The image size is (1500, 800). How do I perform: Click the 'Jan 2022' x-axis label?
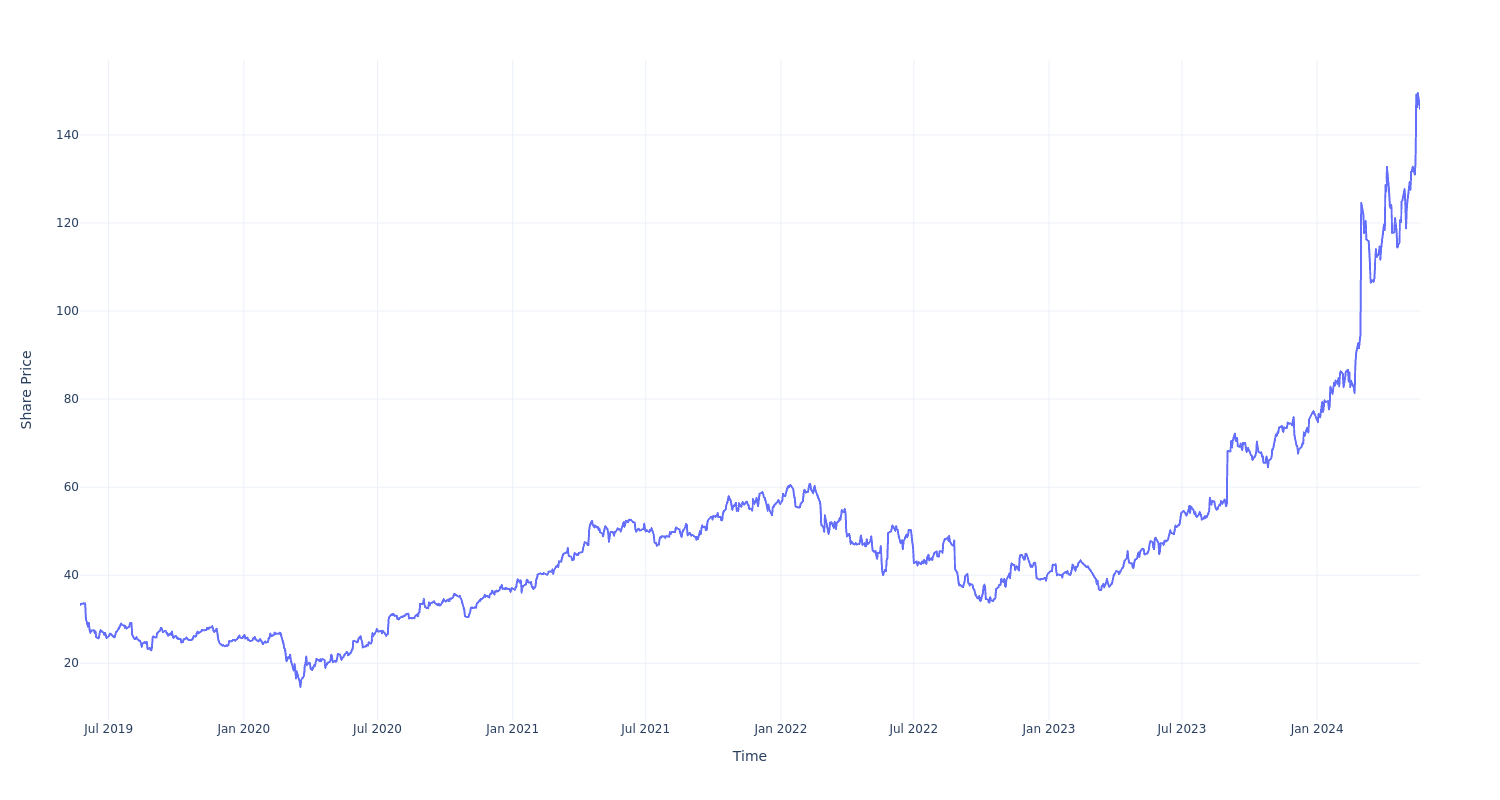tap(780, 729)
